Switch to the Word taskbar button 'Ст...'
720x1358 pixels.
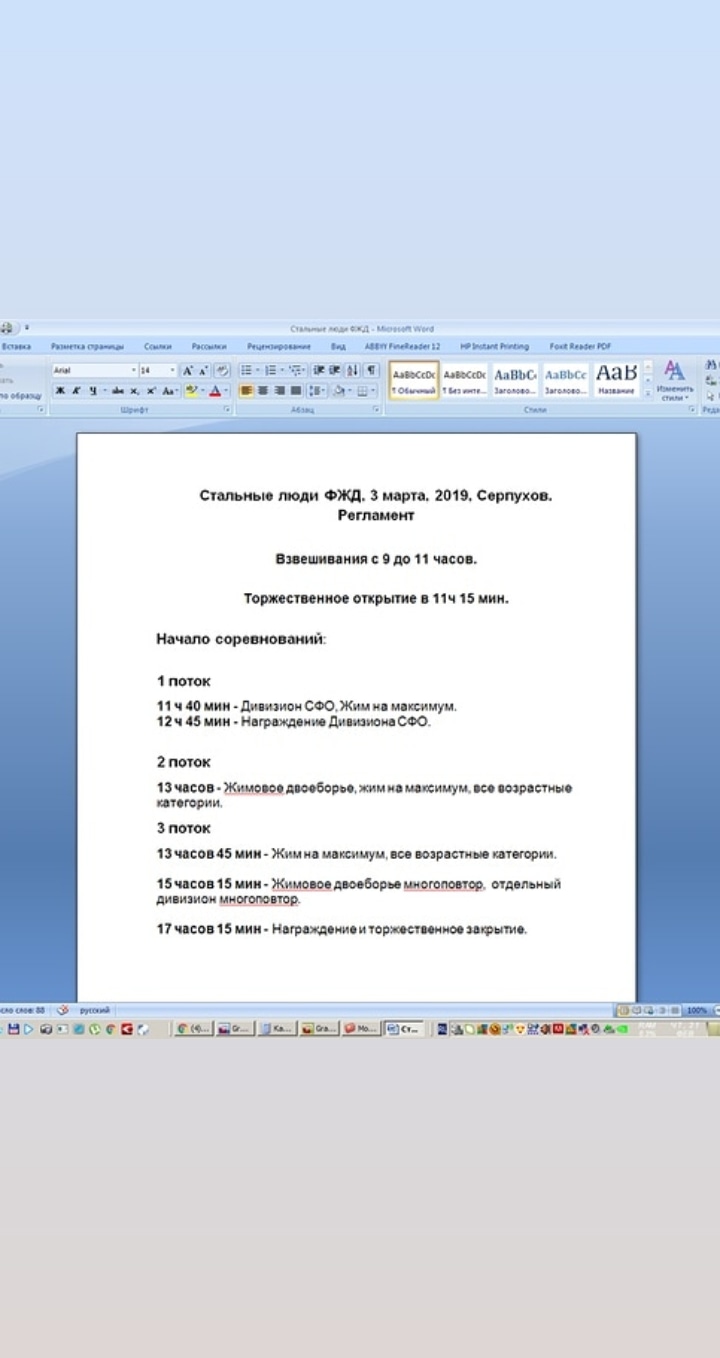coord(405,1028)
